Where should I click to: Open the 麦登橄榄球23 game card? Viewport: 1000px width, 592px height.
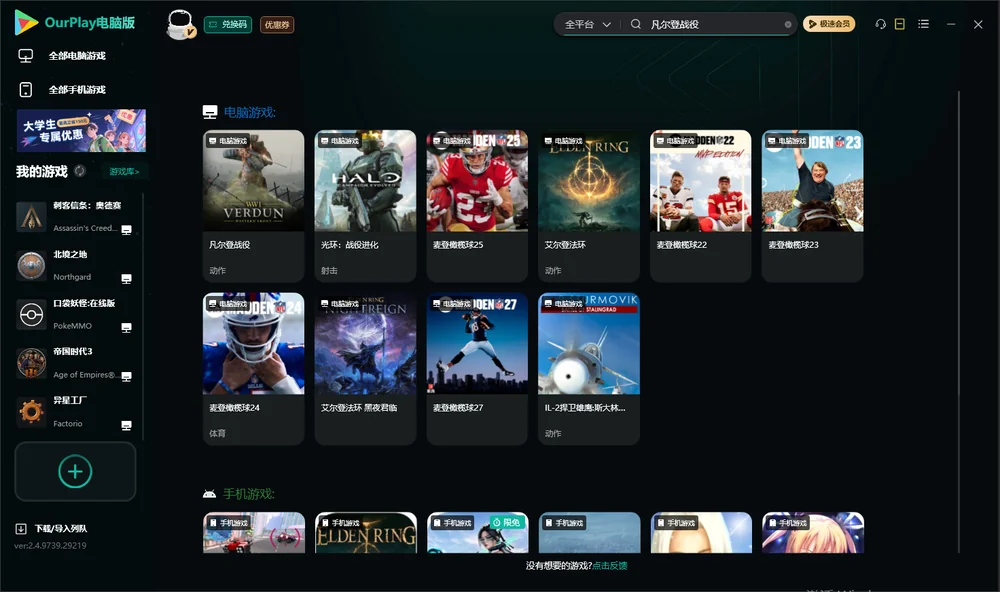(x=812, y=205)
